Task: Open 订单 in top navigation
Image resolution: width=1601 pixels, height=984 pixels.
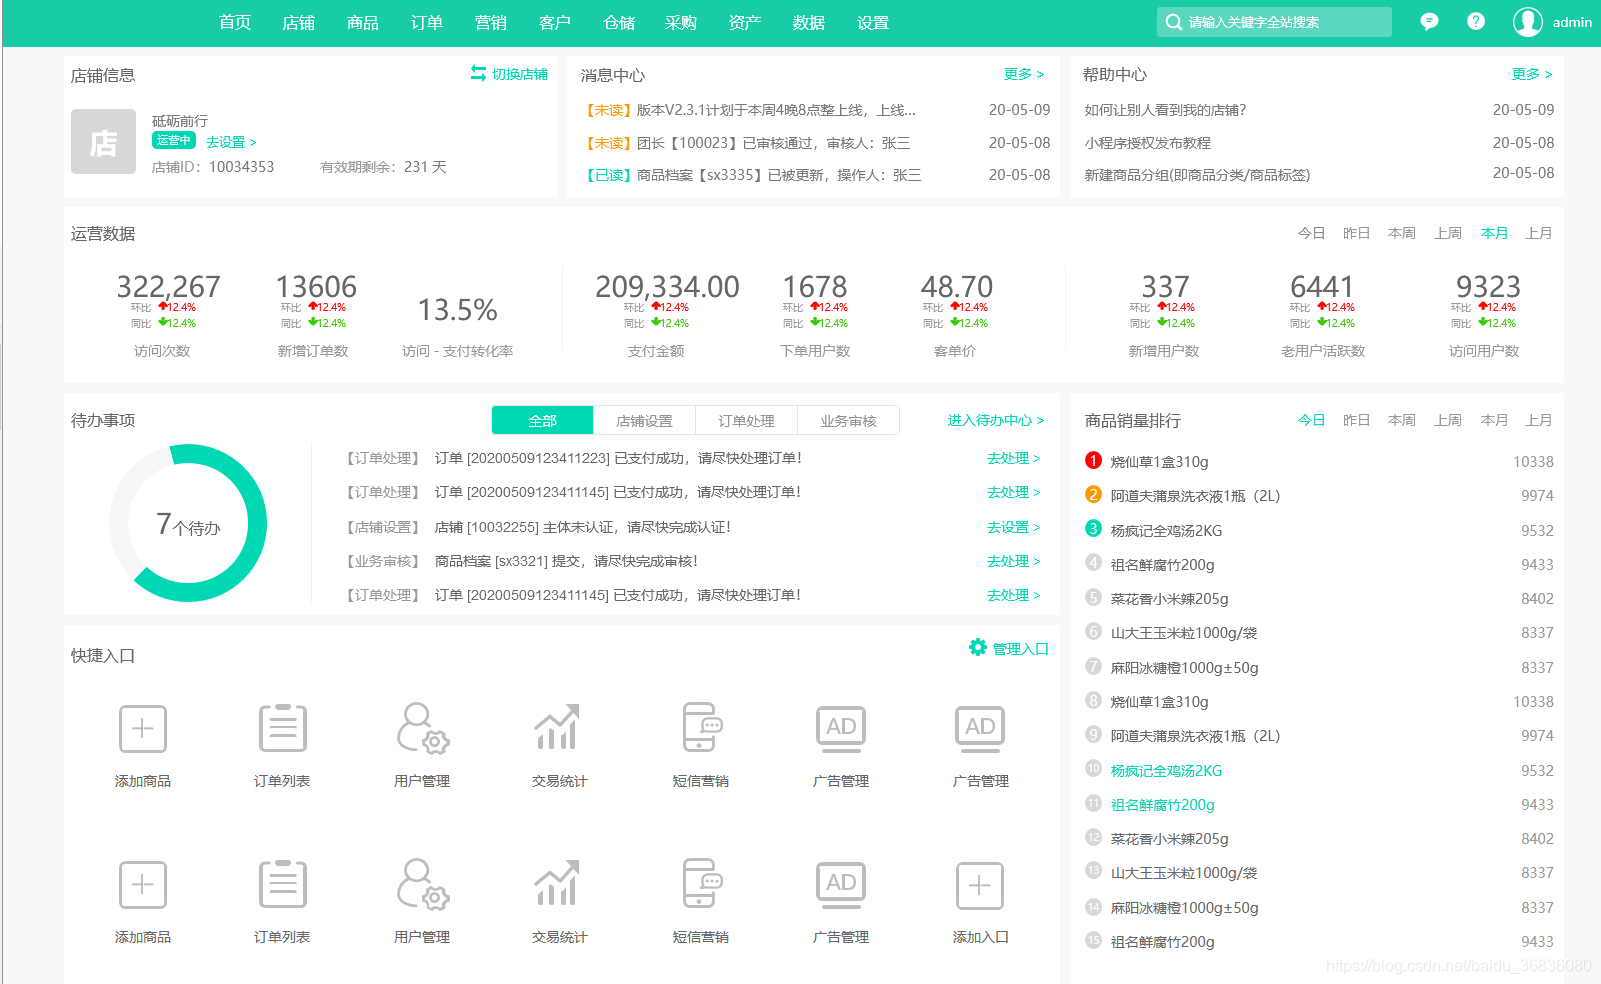Action: coord(427,22)
